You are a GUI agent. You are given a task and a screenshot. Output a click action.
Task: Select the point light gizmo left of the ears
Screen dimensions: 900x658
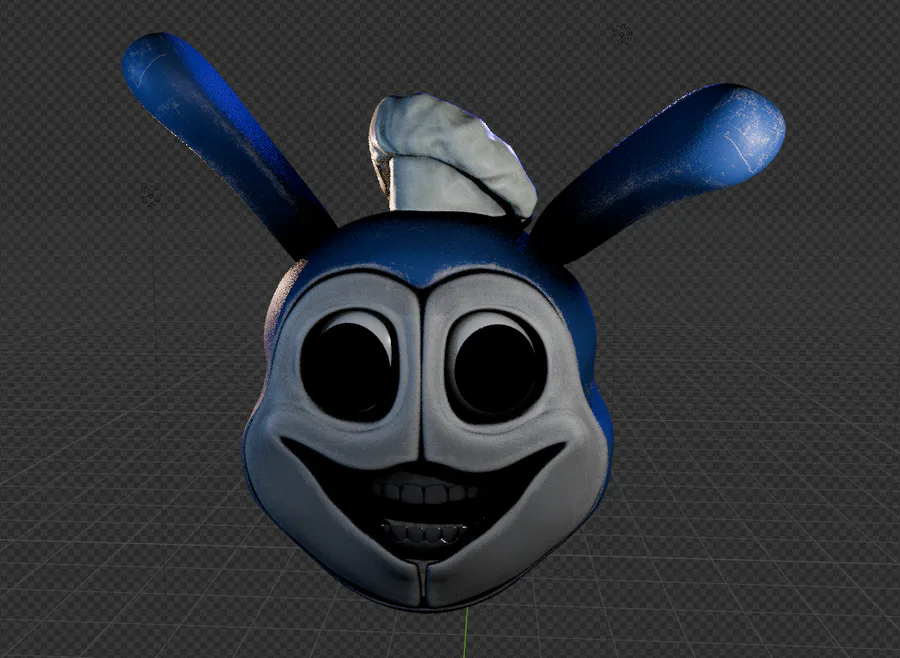tap(151, 196)
